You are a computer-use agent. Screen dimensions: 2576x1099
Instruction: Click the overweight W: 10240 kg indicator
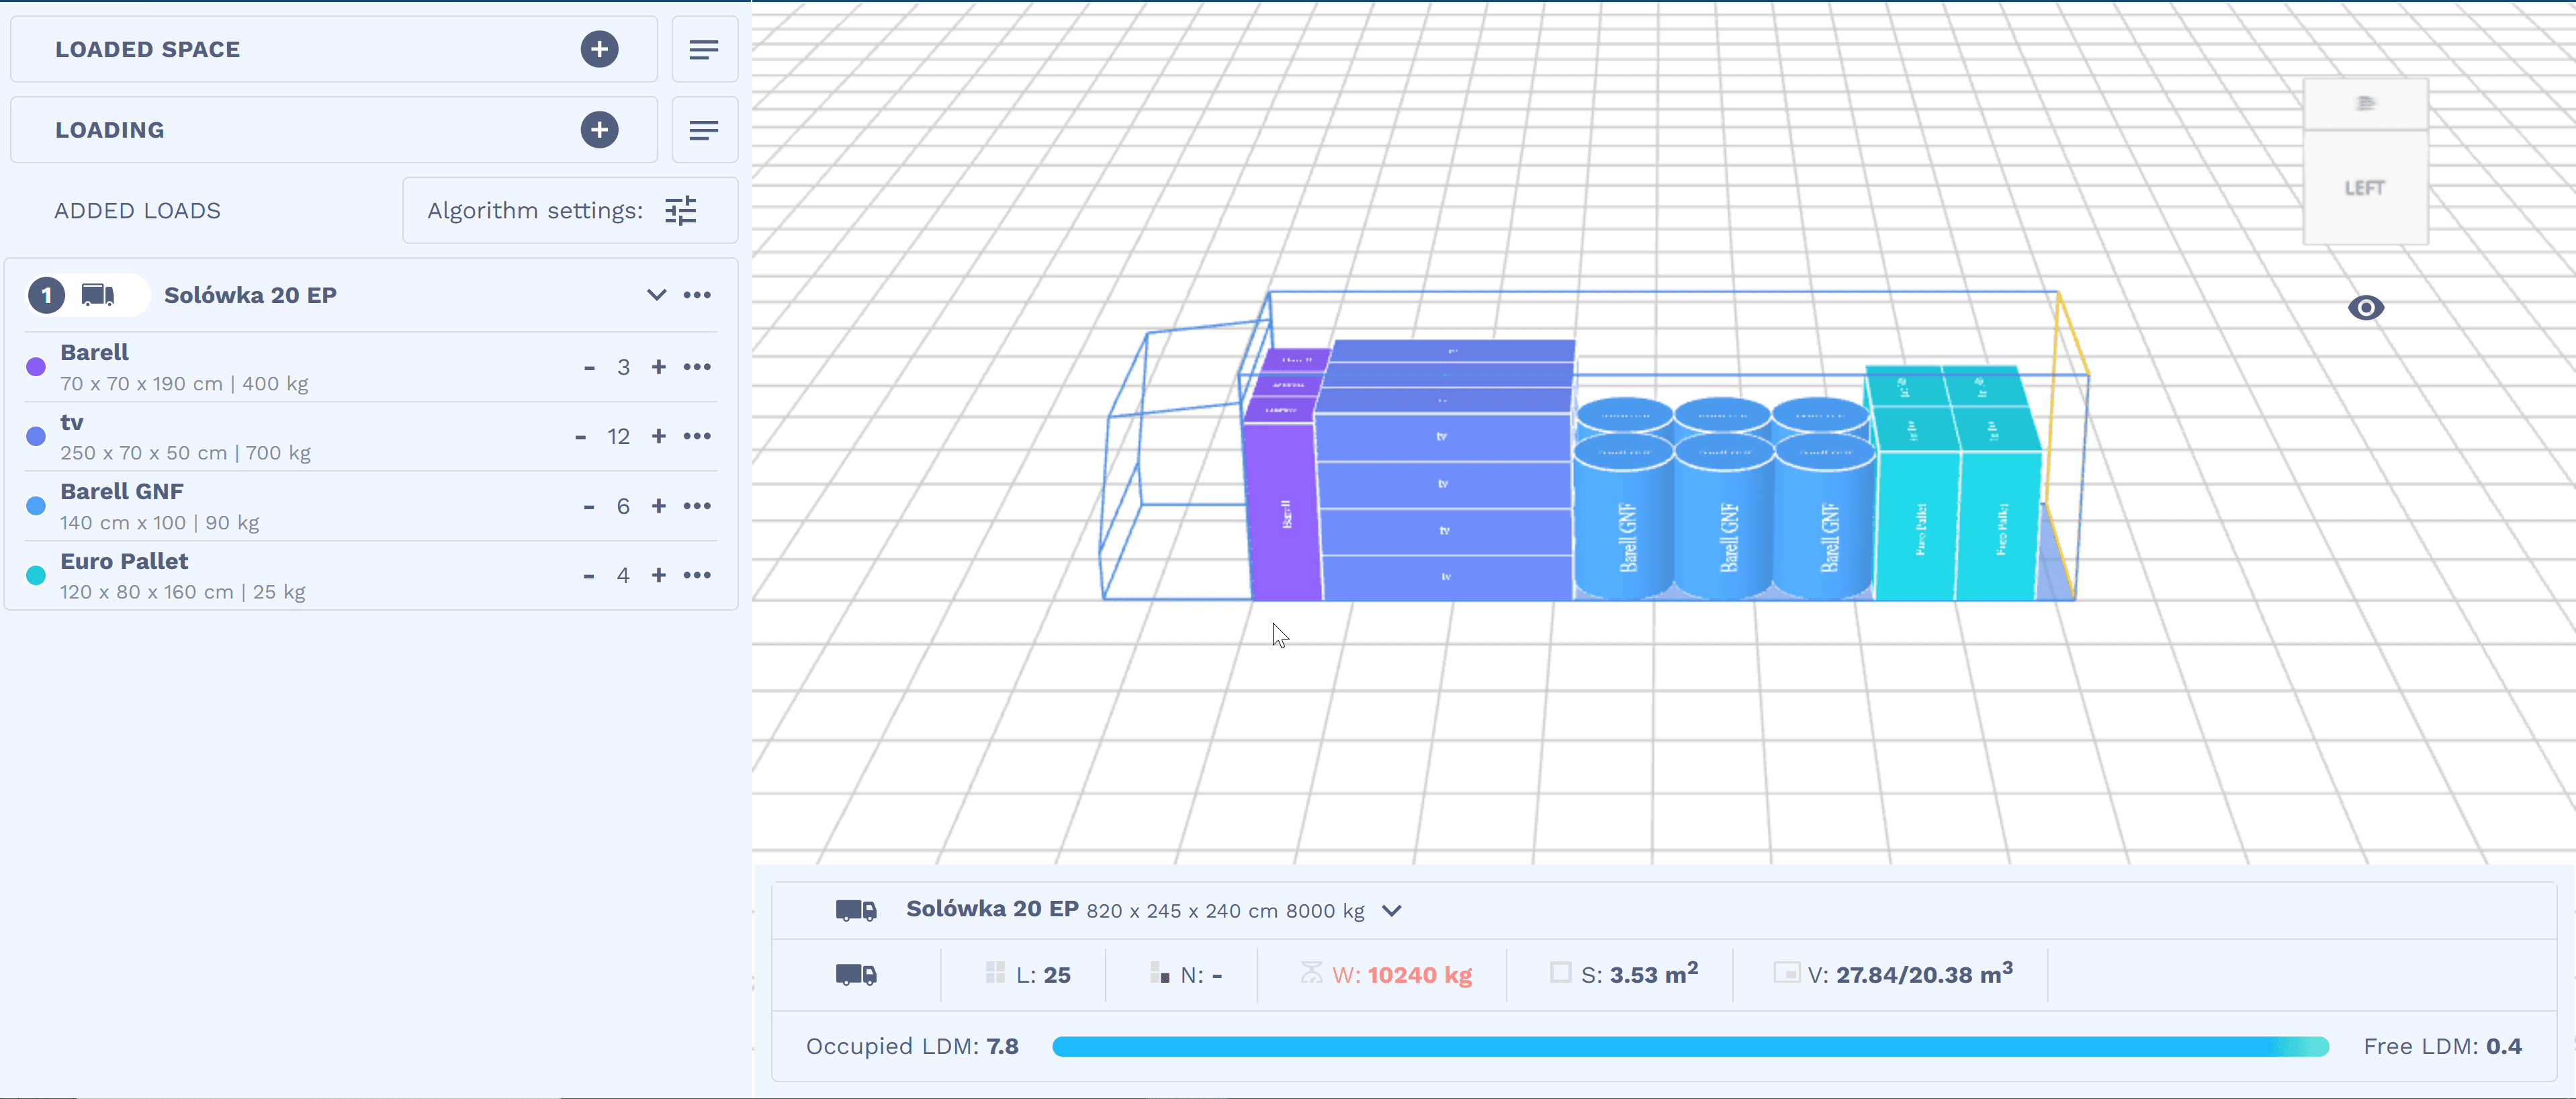(1386, 974)
